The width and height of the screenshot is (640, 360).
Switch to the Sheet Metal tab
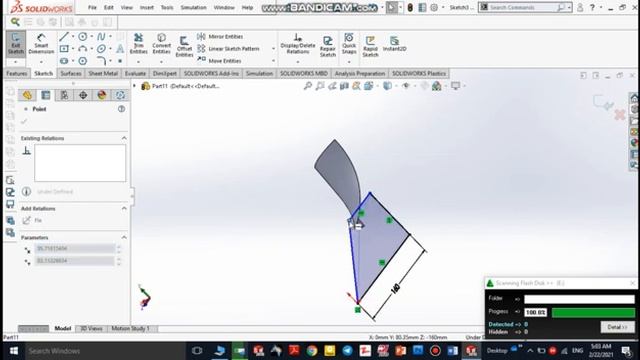tap(103, 73)
